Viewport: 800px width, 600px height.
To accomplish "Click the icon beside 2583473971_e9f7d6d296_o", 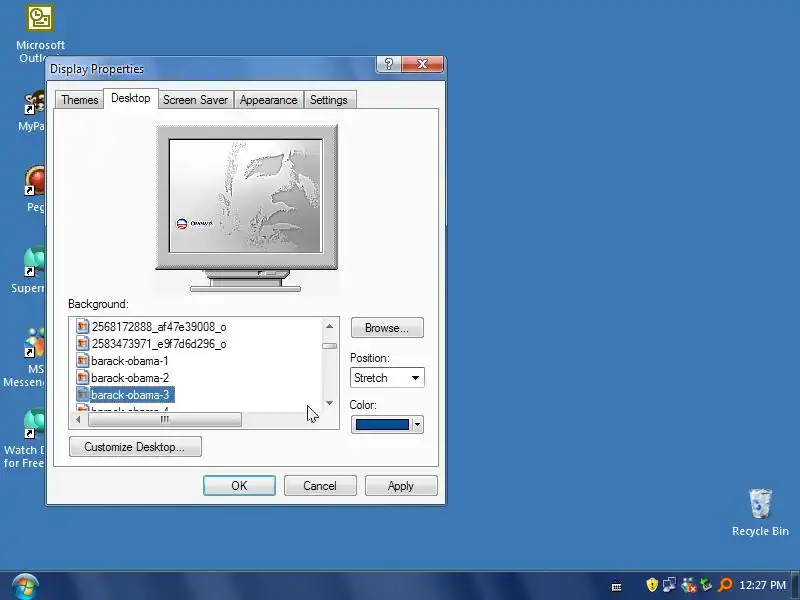I will coord(82,344).
